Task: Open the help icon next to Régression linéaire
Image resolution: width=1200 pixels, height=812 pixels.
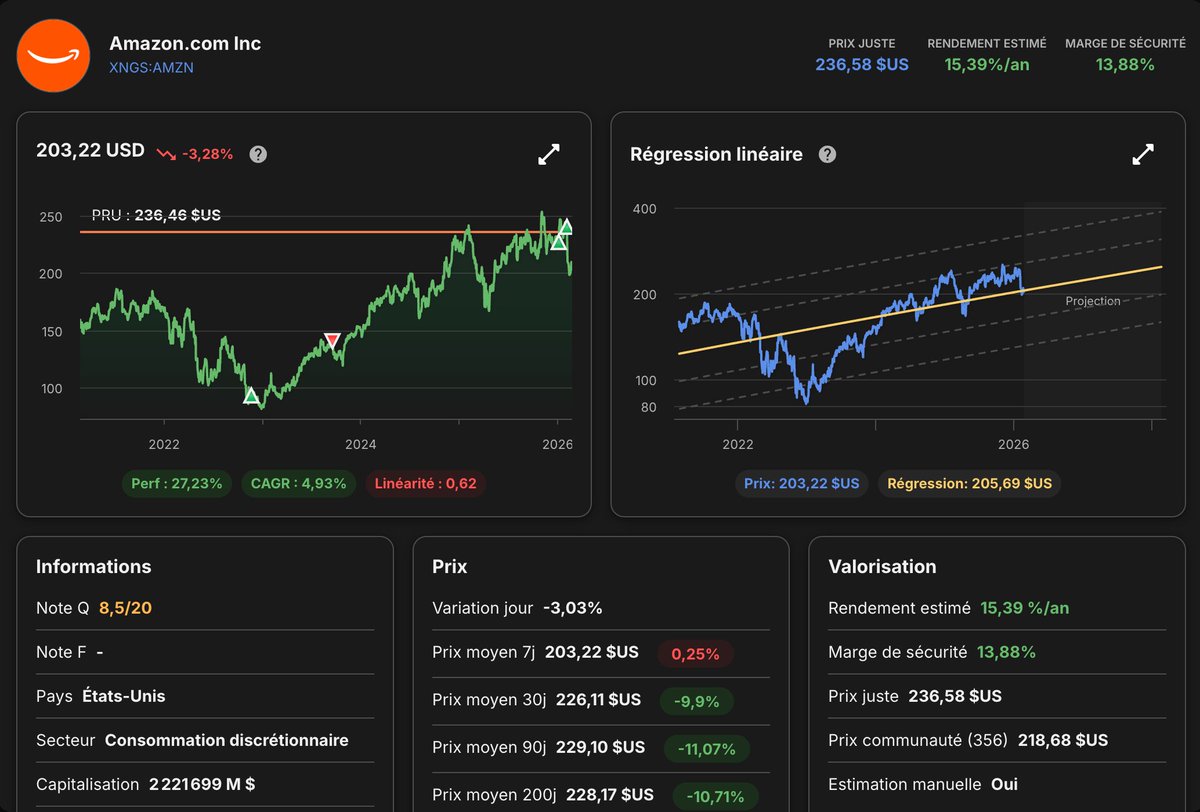Action: pos(827,154)
